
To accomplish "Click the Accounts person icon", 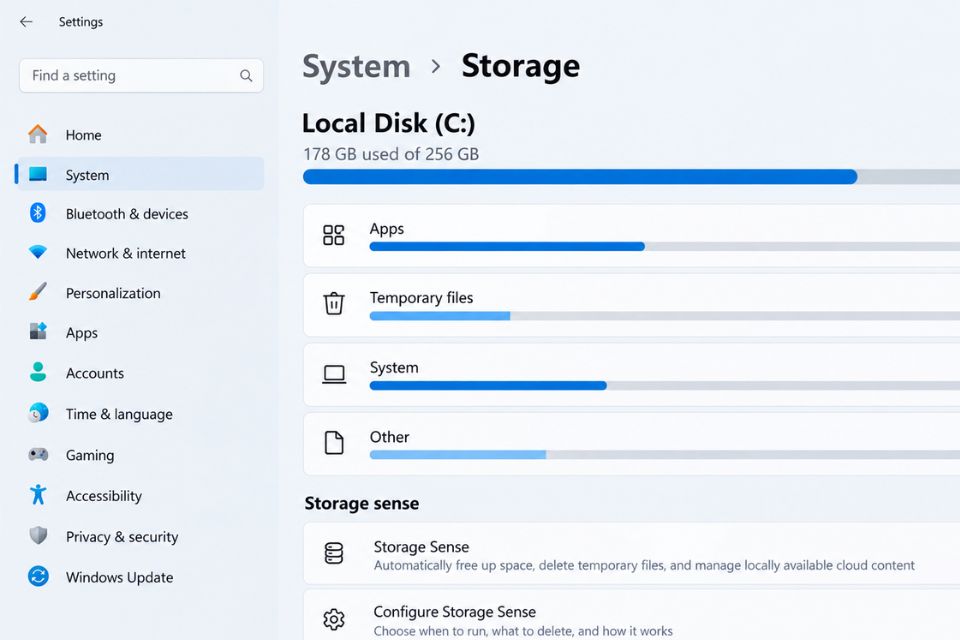I will (38, 372).
